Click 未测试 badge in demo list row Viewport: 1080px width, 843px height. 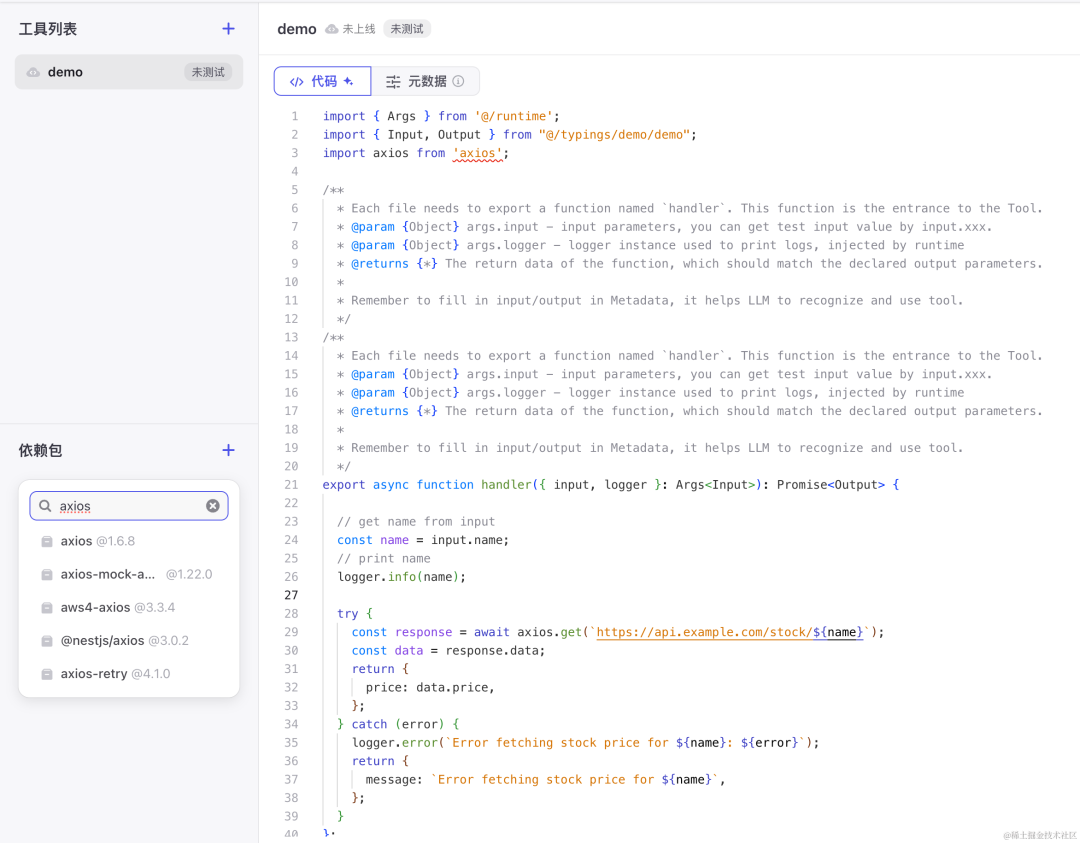tap(208, 72)
